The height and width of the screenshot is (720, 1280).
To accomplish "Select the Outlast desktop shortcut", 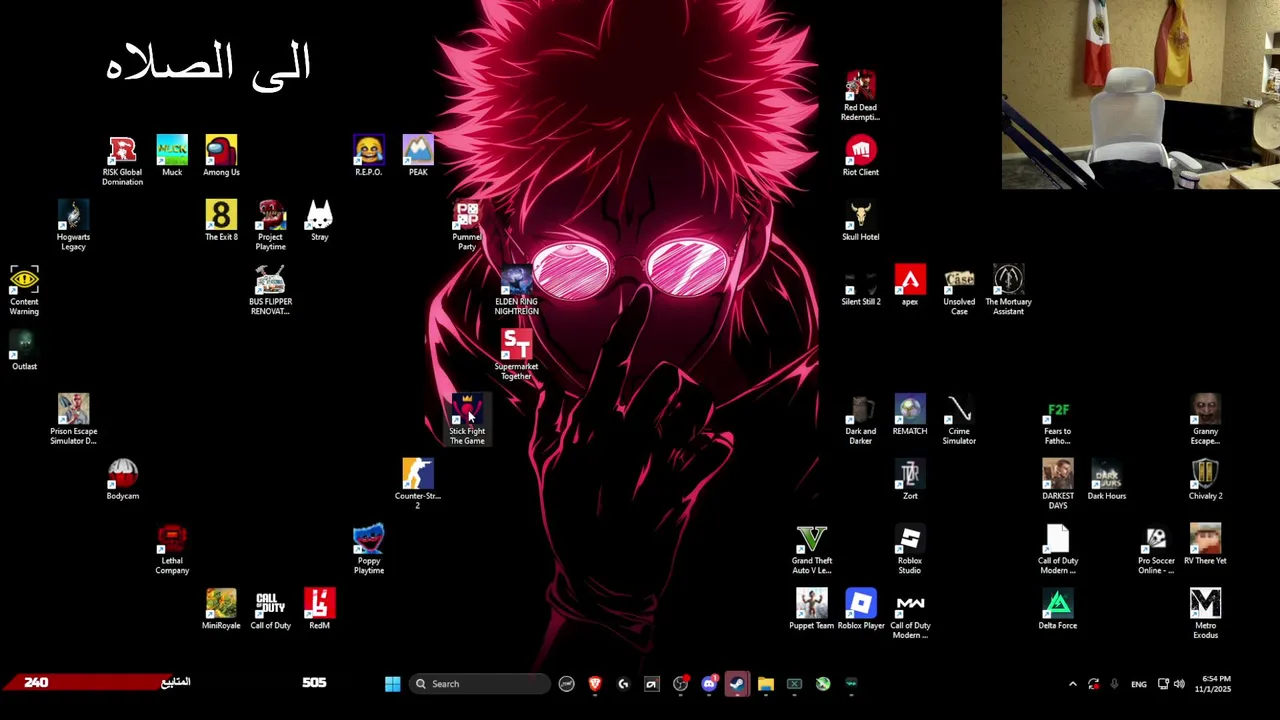I will tap(24, 351).
